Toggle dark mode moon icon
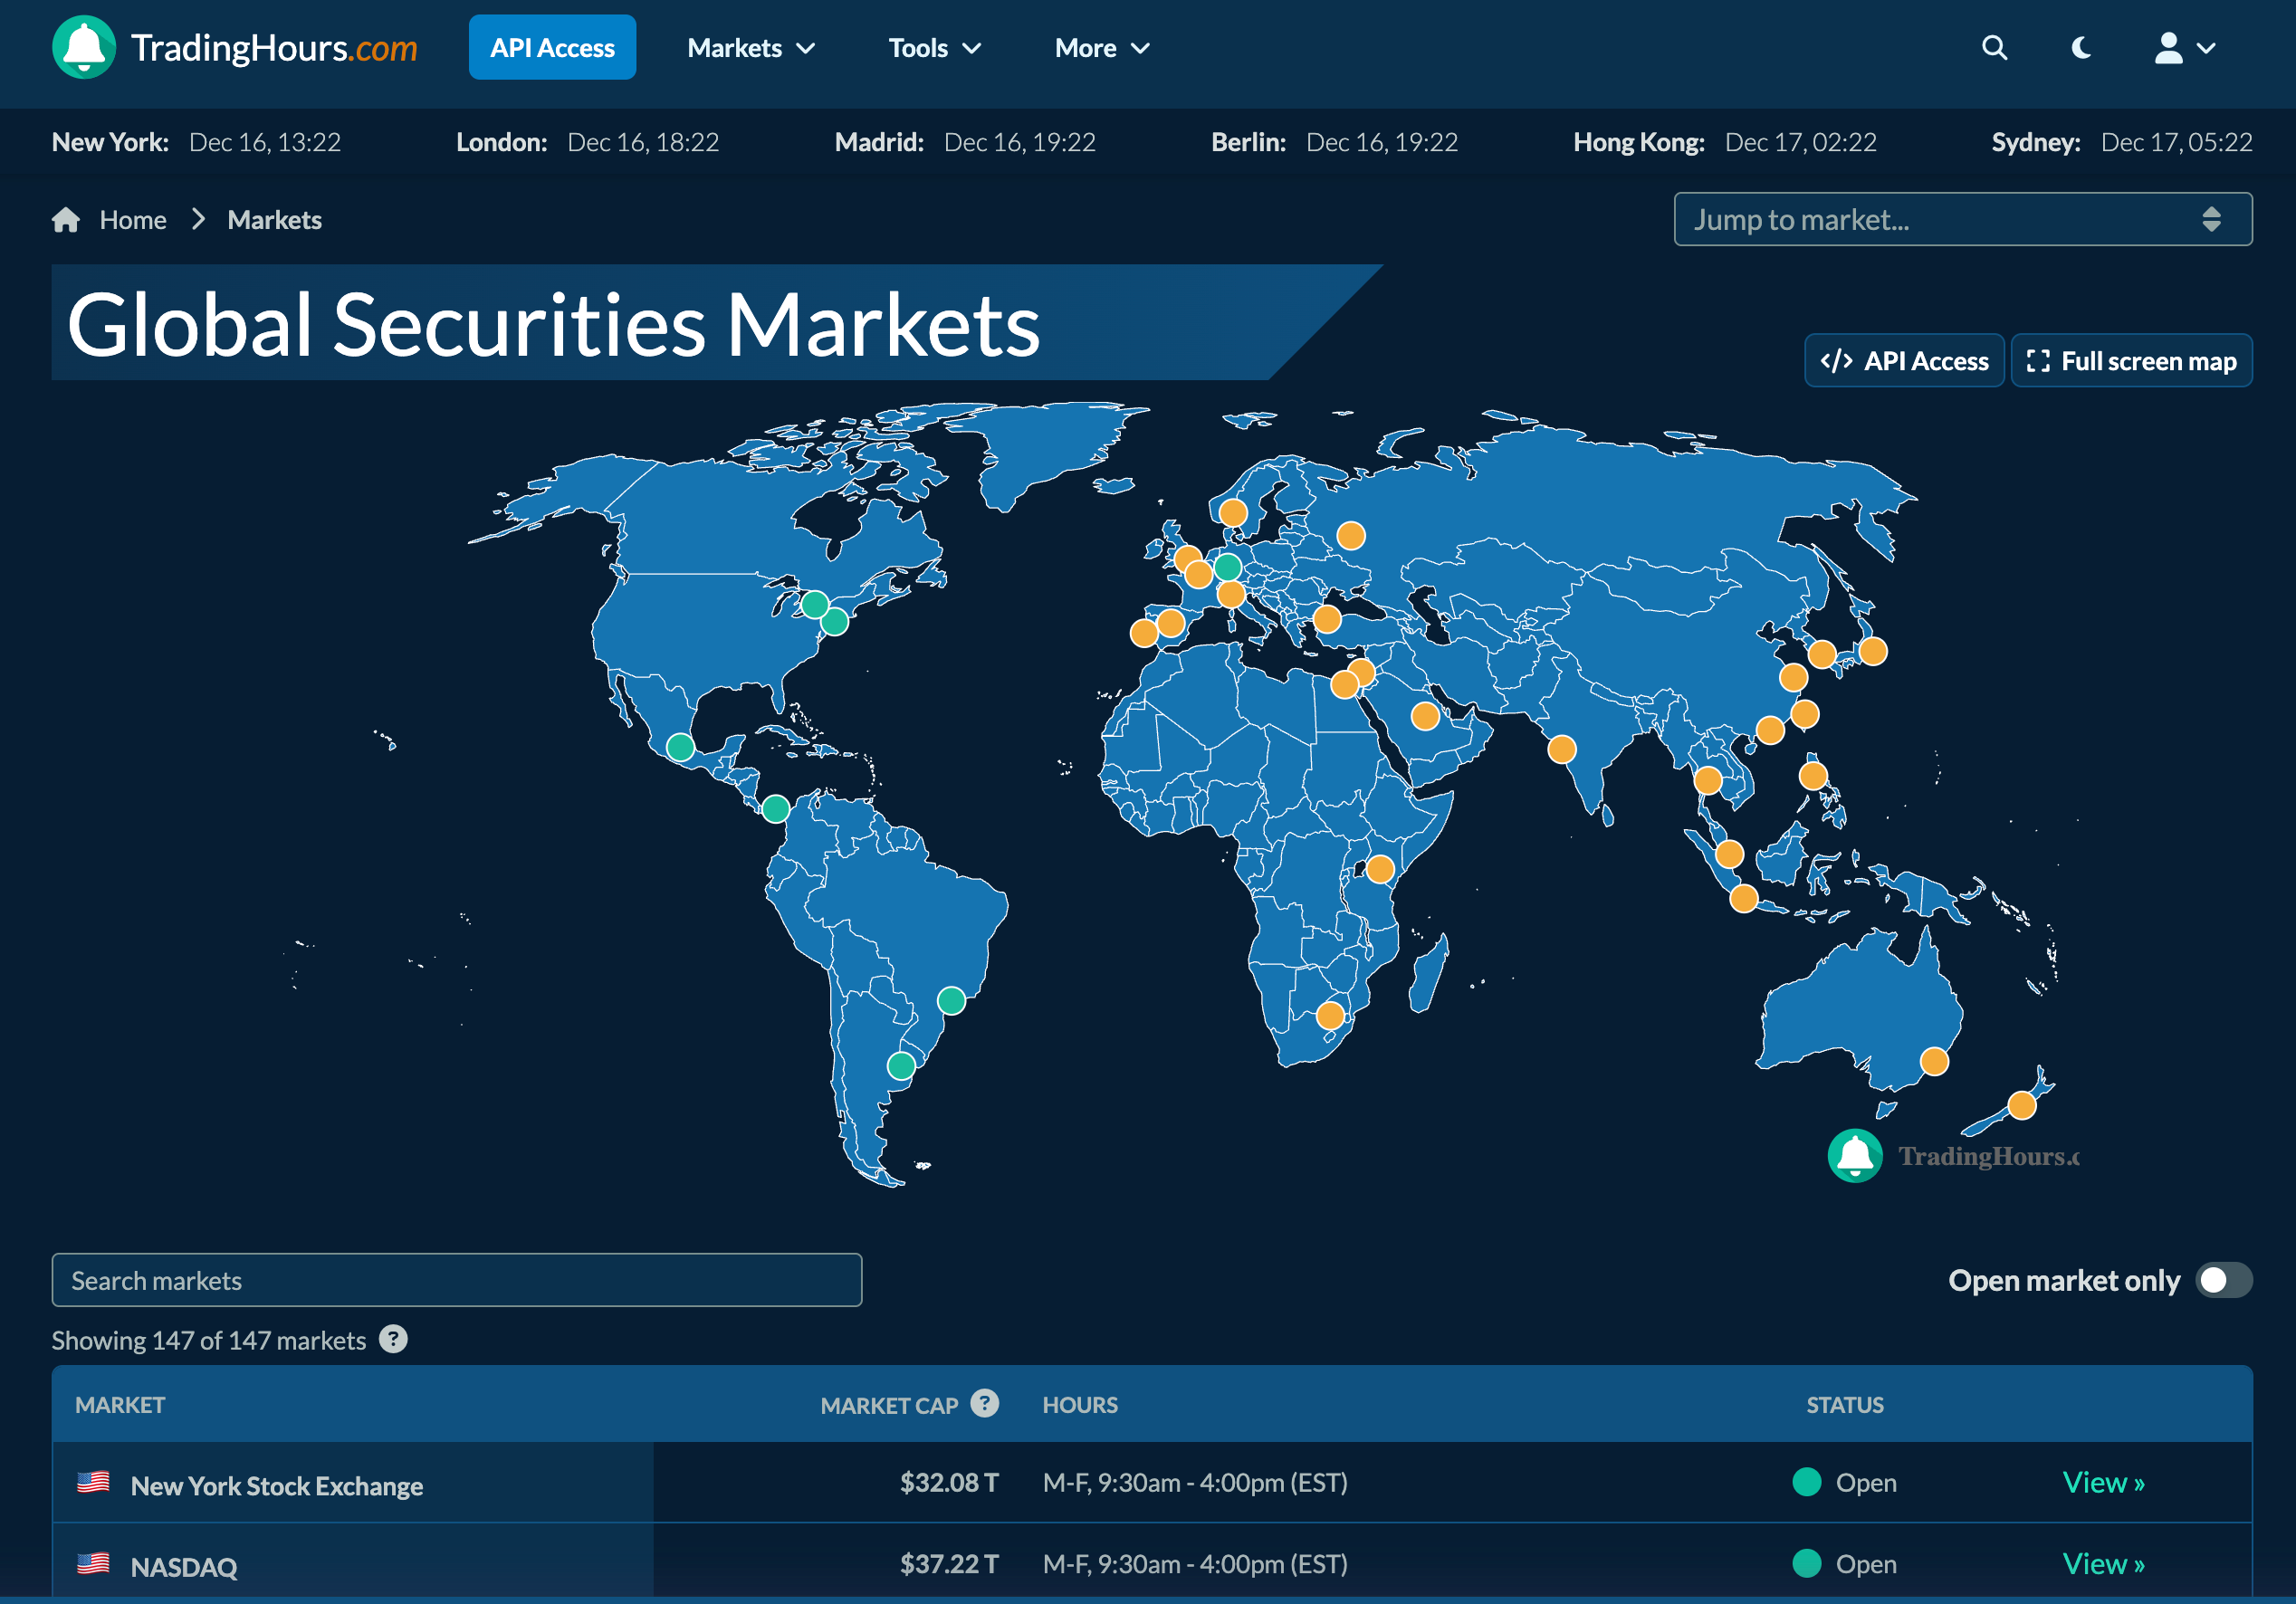Screen dimensions: 2296x1604 pos(2081,48)
